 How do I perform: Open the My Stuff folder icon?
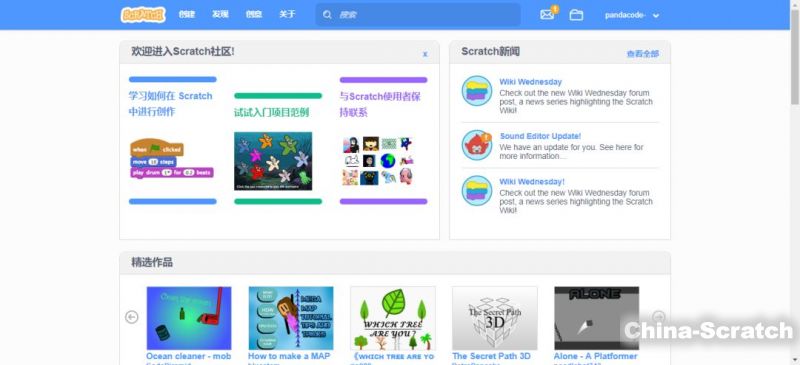(576, 15)
